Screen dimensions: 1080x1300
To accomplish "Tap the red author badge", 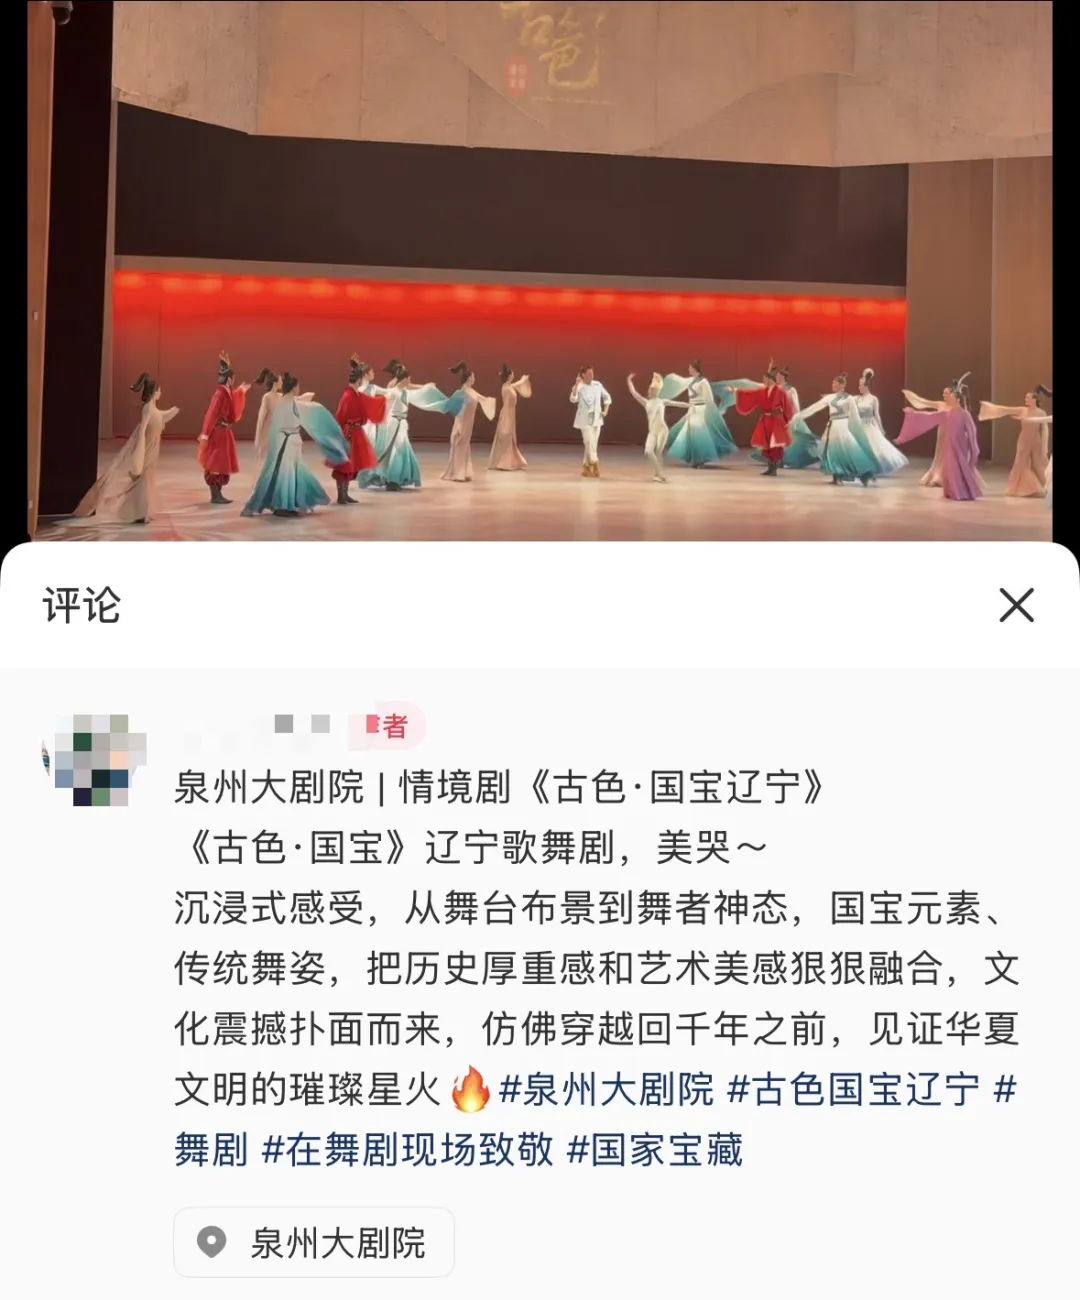I will (x=387, y=726).
